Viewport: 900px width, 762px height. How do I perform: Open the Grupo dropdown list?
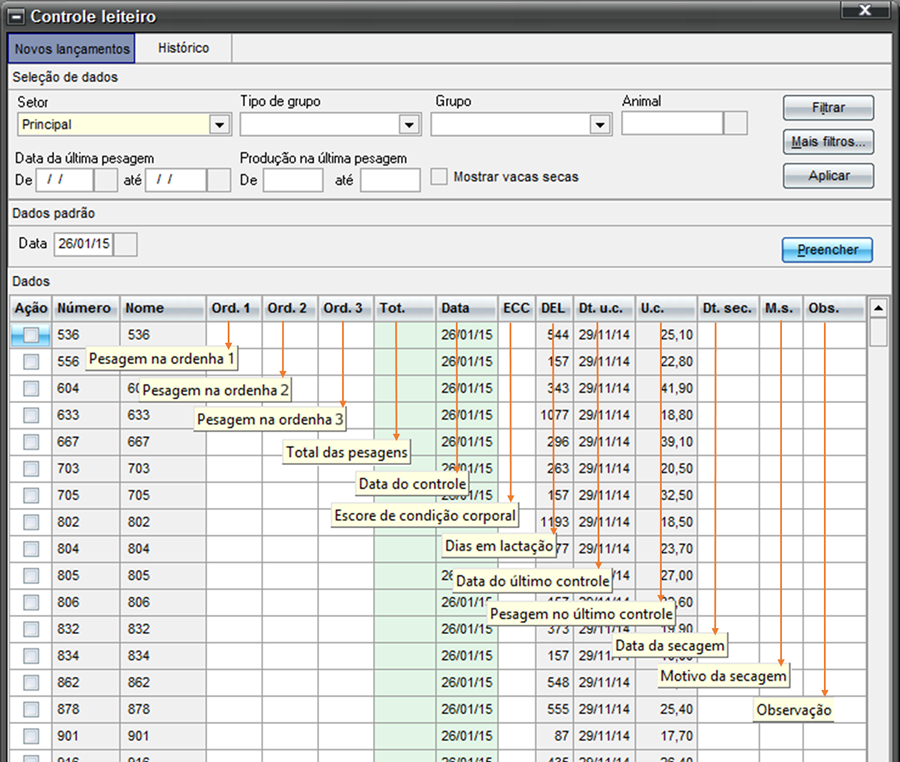[600, 125]
